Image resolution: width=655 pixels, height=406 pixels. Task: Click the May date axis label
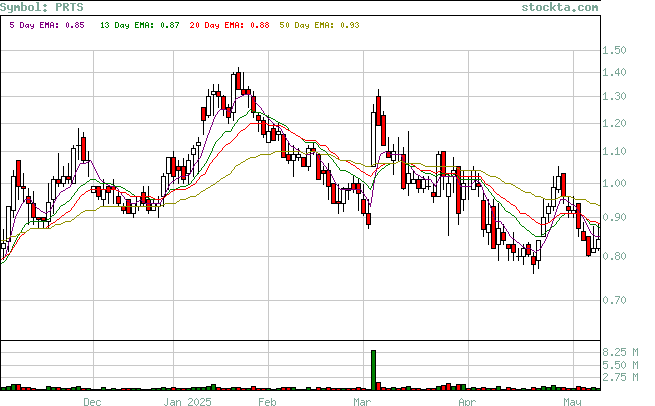point(572,402)
